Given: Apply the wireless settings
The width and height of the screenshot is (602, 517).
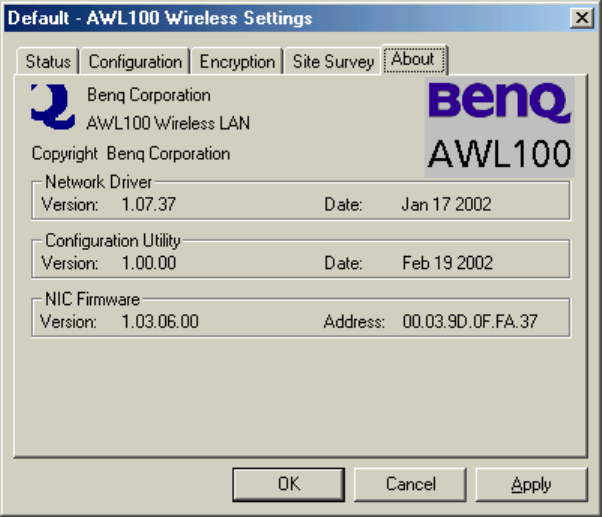Looking at the screenshot, I should (x=531, y=484).
